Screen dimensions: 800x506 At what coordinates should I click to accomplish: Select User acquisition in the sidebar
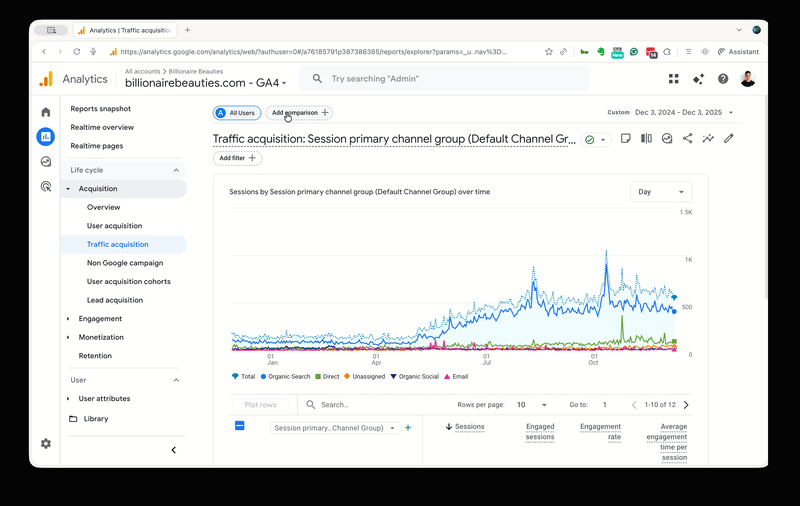114,226
